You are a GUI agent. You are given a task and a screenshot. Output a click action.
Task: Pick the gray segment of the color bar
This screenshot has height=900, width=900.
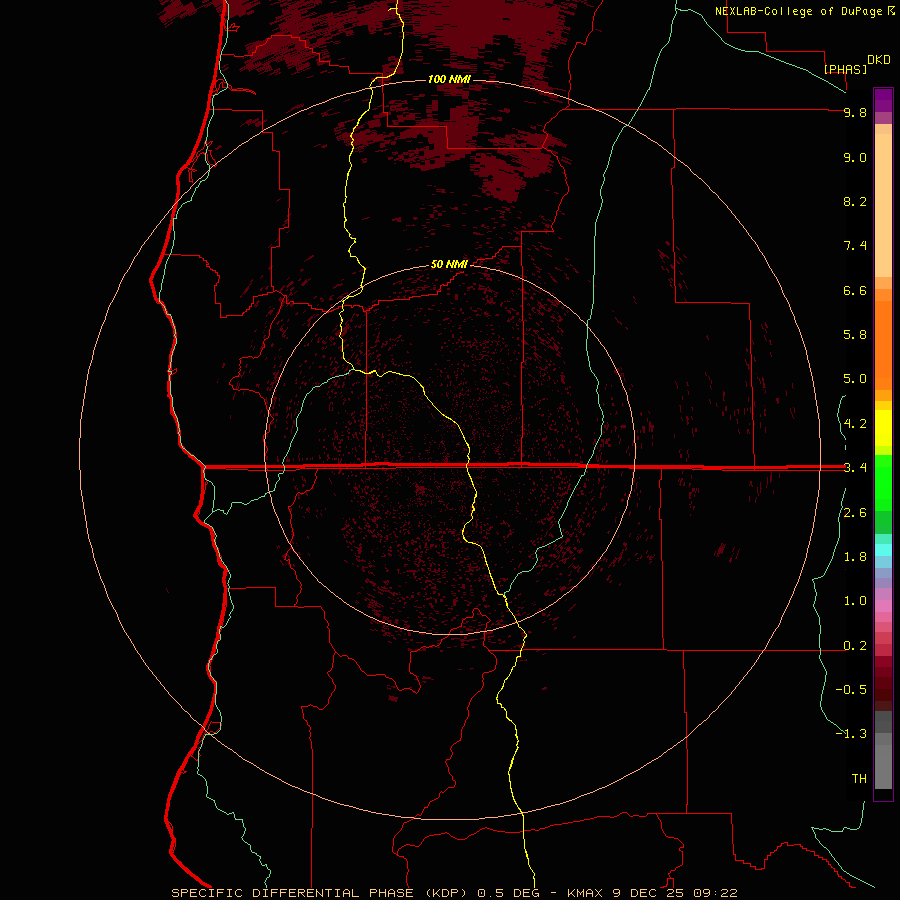point(883,750)
